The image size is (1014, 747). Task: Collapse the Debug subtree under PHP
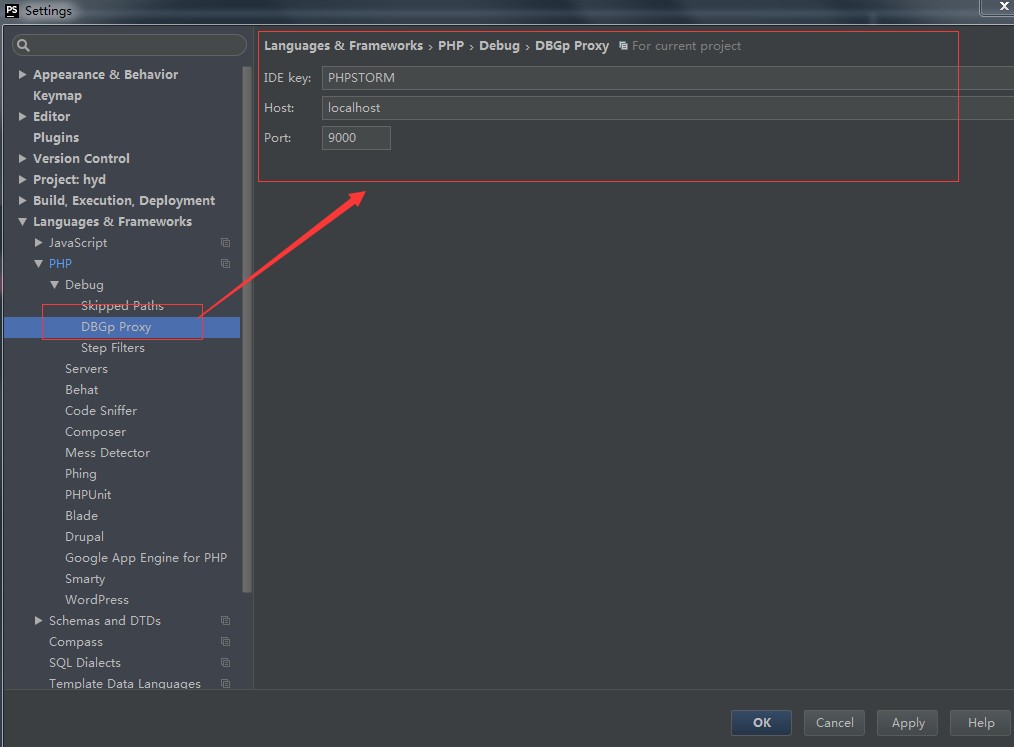[x=54, y=285]
